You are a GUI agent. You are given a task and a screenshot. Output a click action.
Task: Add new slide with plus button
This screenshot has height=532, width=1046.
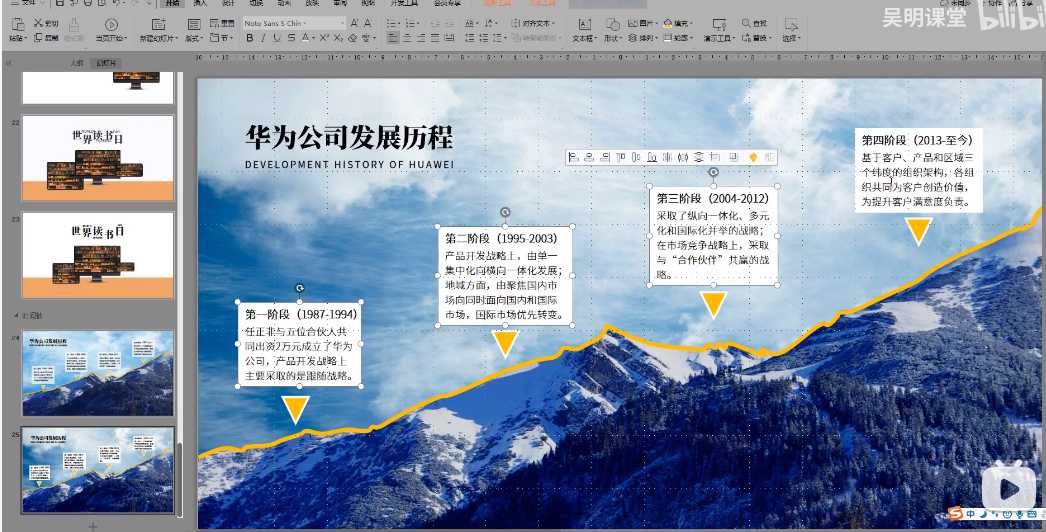pos(93,527)
